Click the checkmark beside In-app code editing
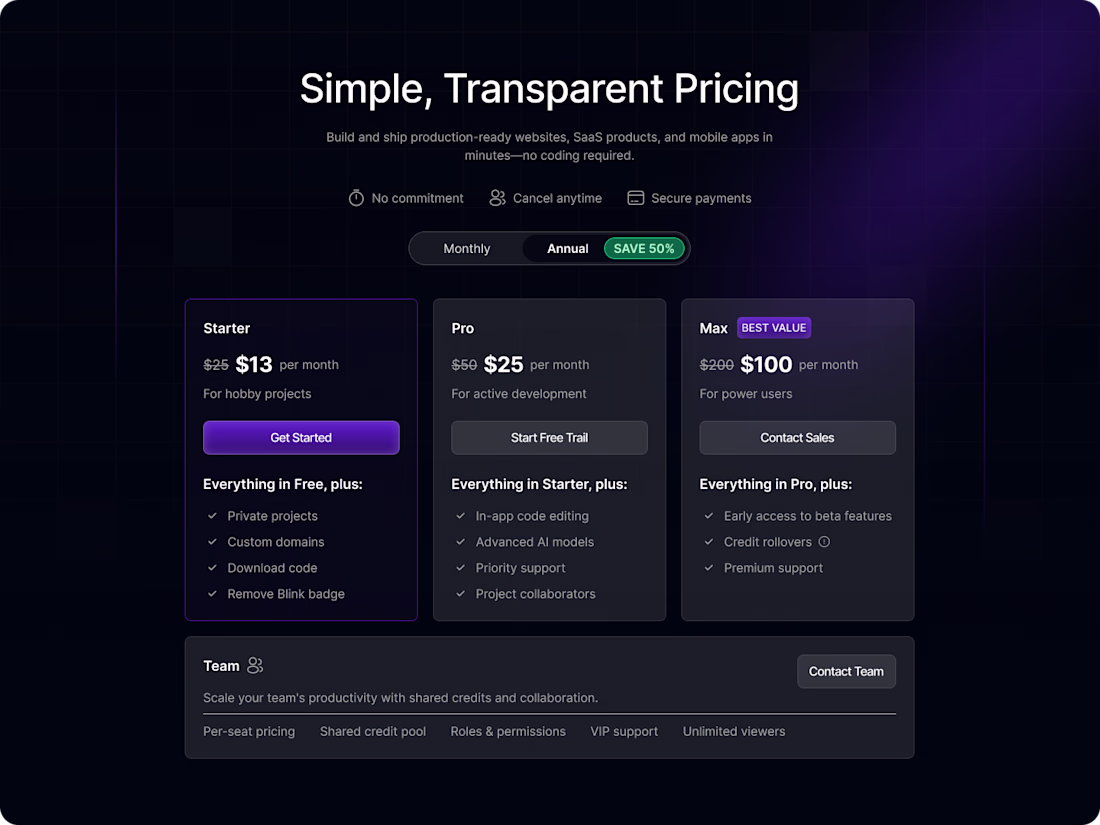This screenshot has height=825, width=1100. point(460,516)
